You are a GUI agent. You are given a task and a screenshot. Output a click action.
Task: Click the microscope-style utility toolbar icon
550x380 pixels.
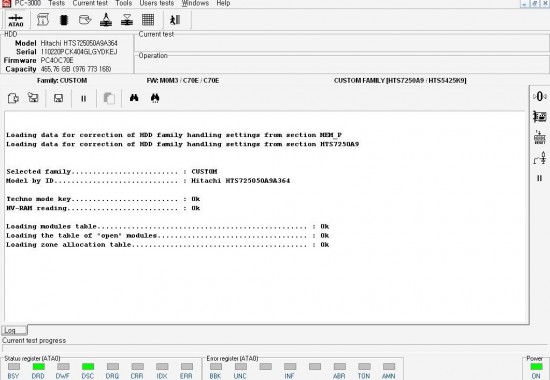pos(106,20)
